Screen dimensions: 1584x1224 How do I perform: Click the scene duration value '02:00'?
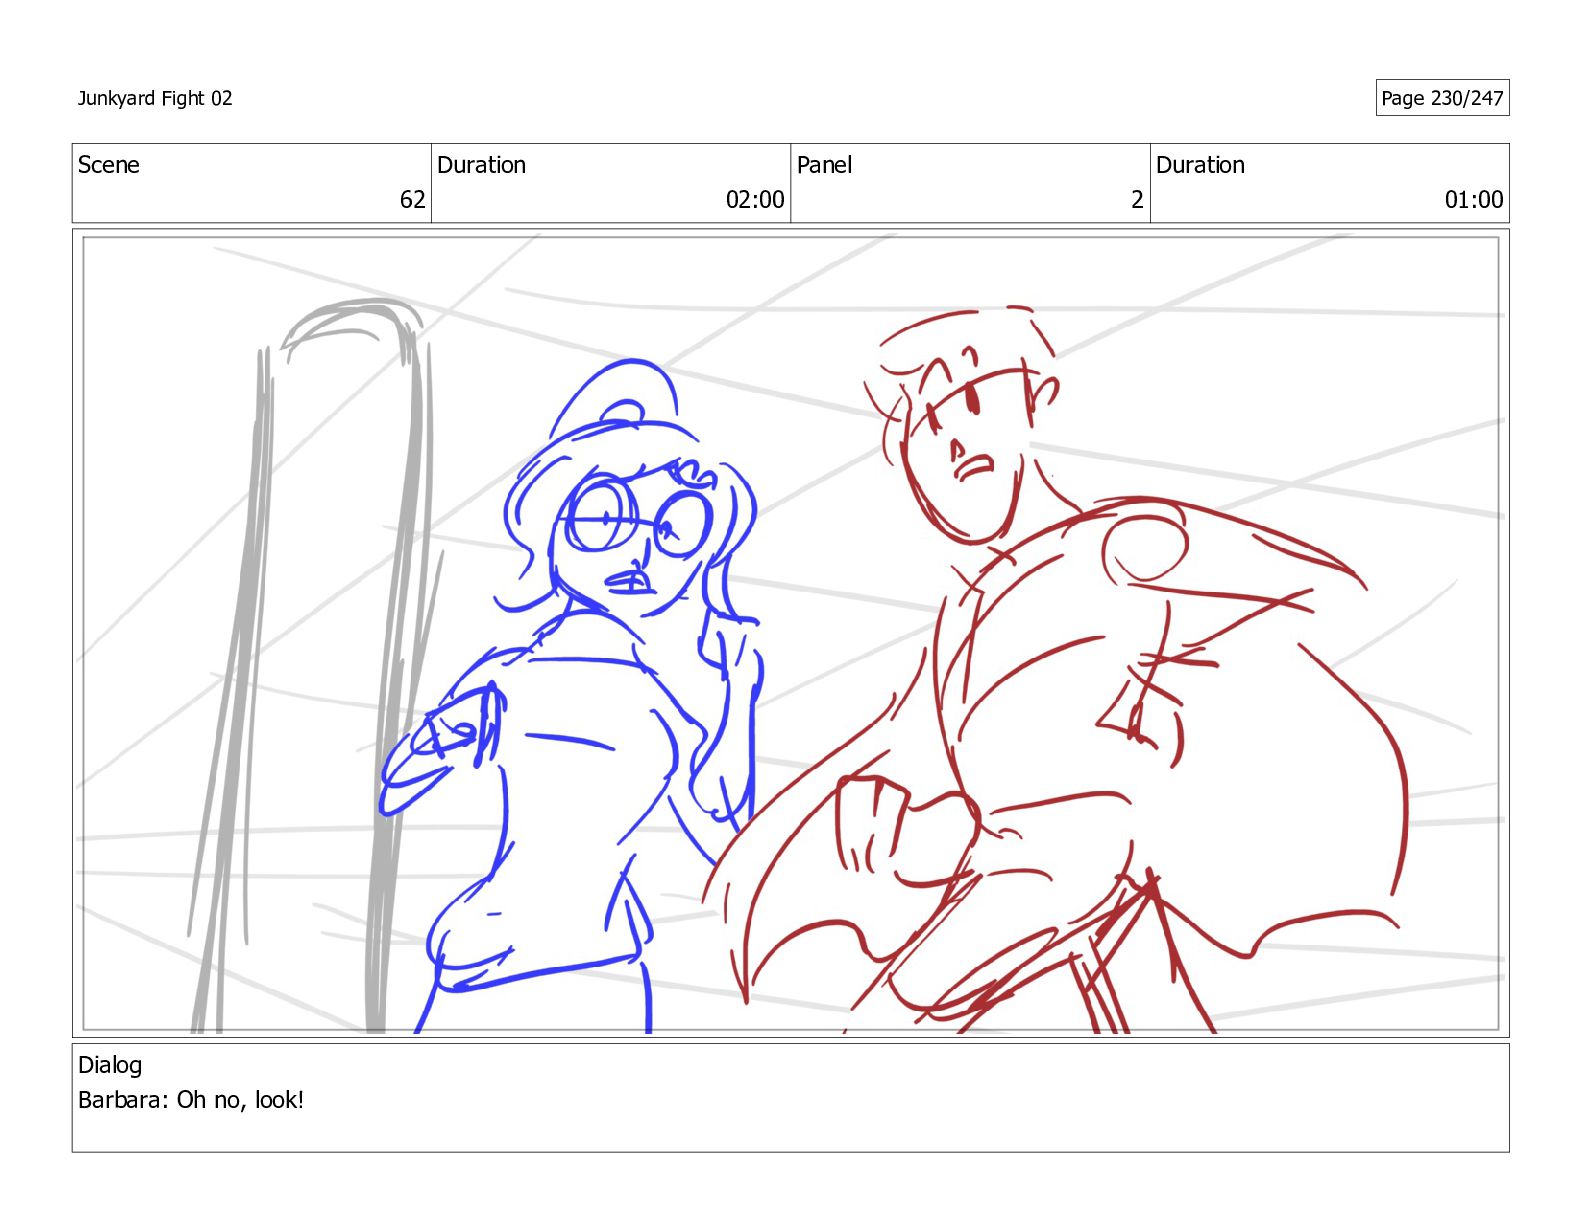755,200
